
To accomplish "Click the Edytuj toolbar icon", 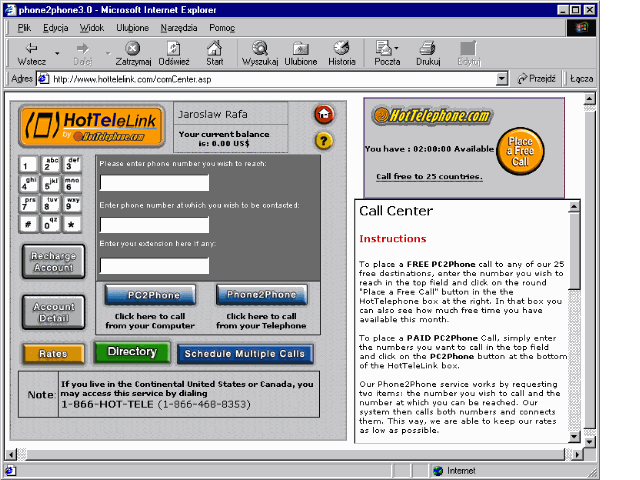I will (469, 49).
